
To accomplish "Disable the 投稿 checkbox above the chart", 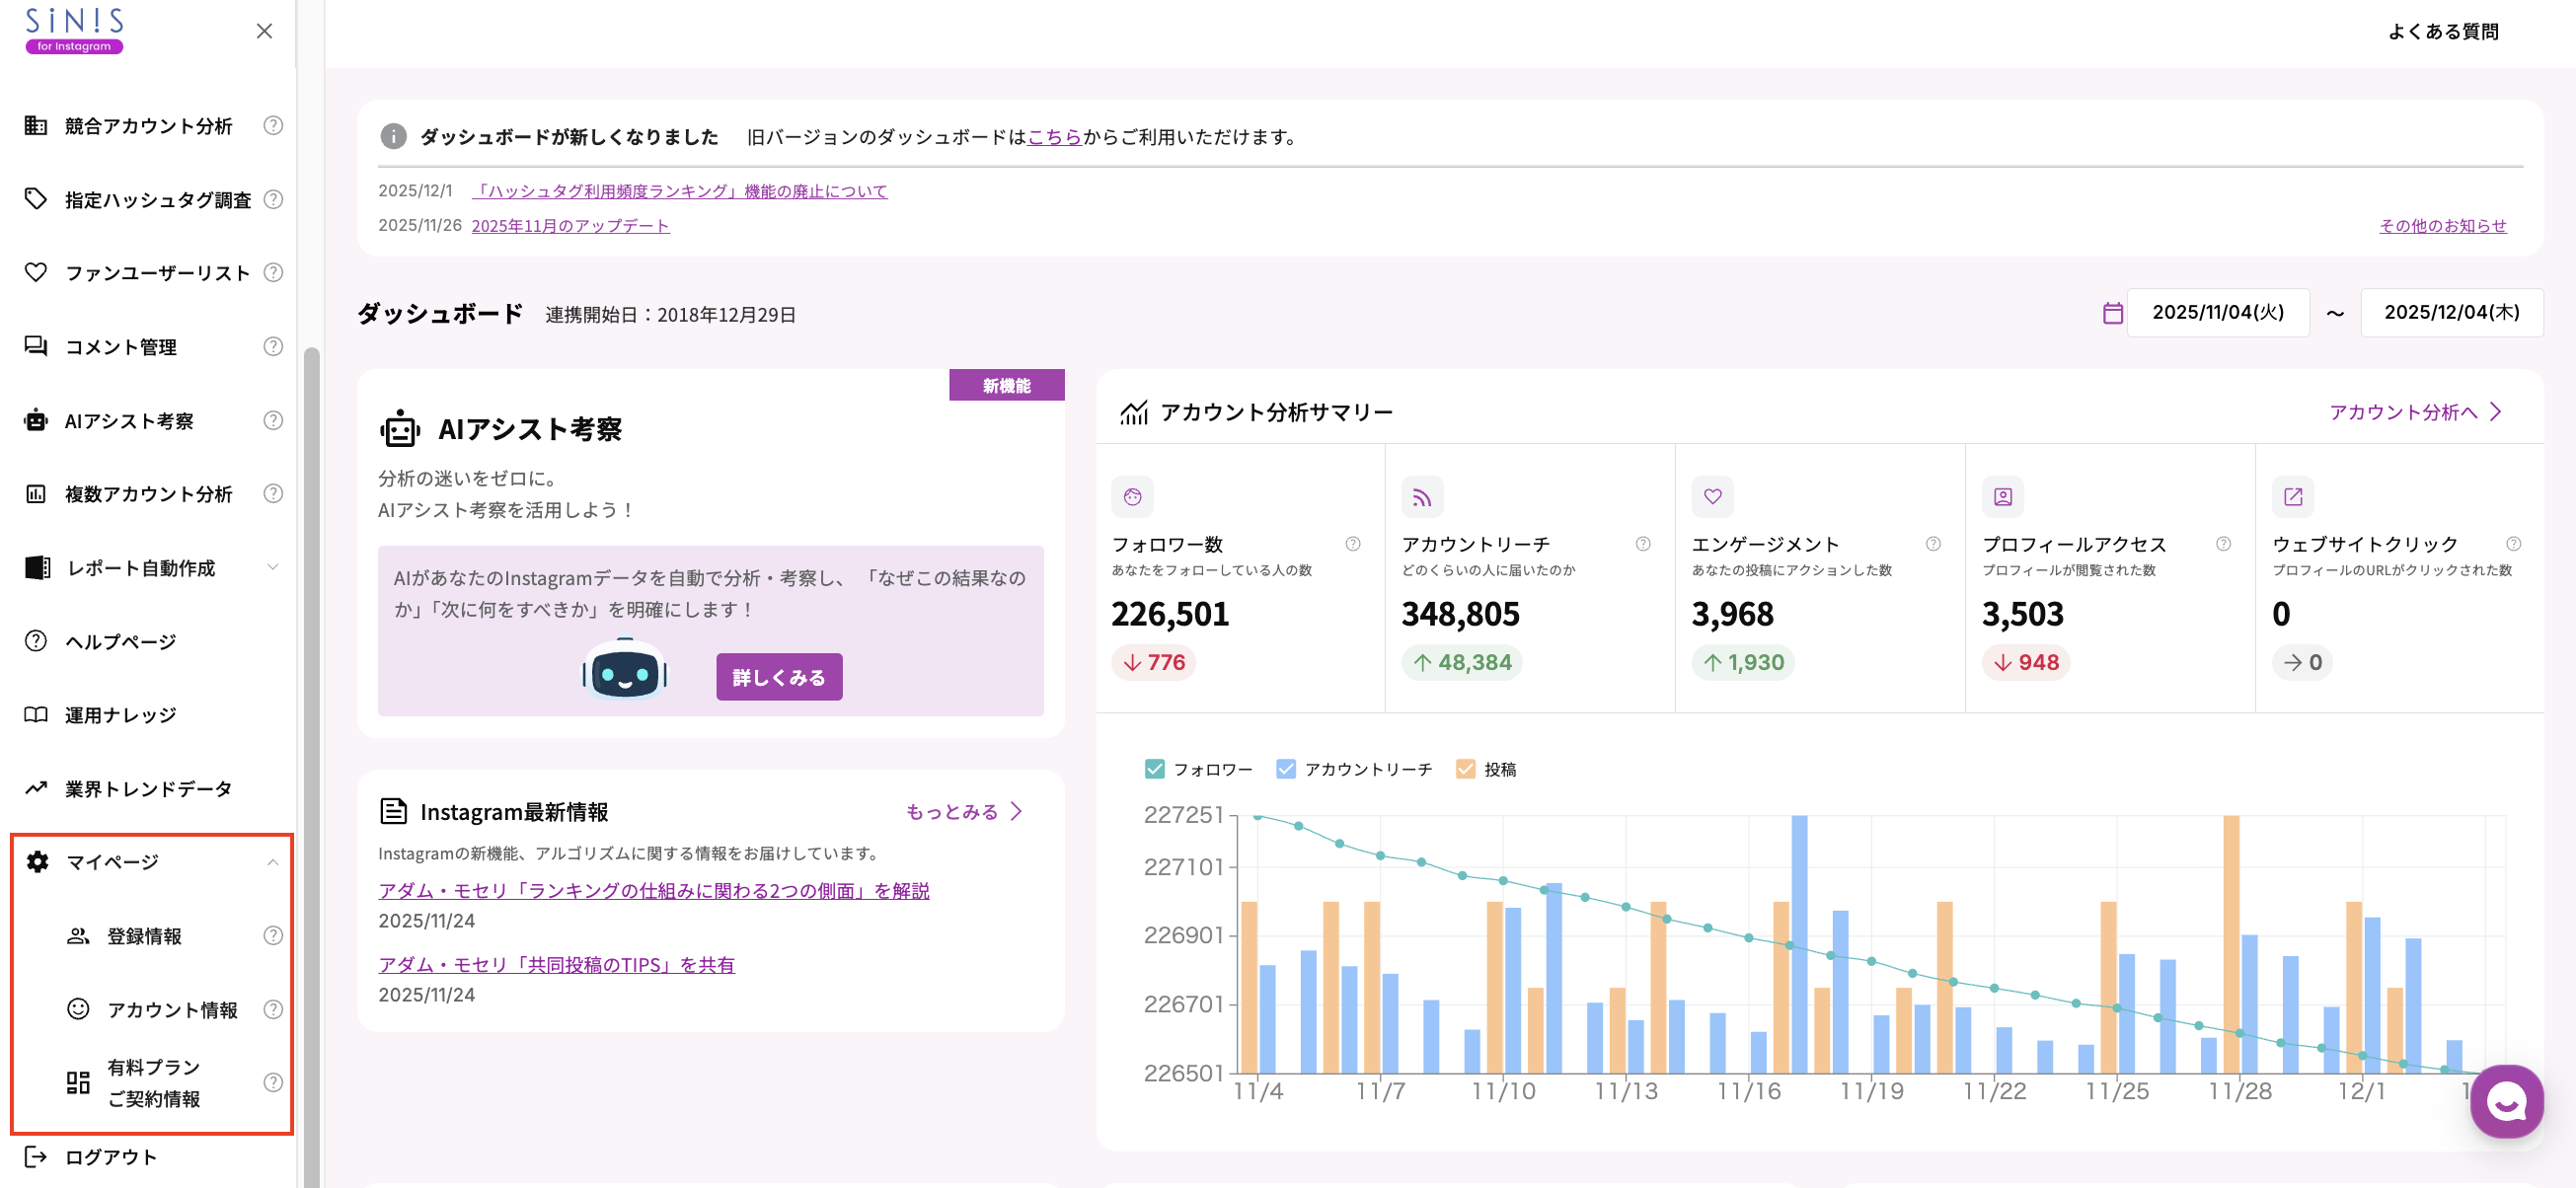I will click(x=1466, y=768).
